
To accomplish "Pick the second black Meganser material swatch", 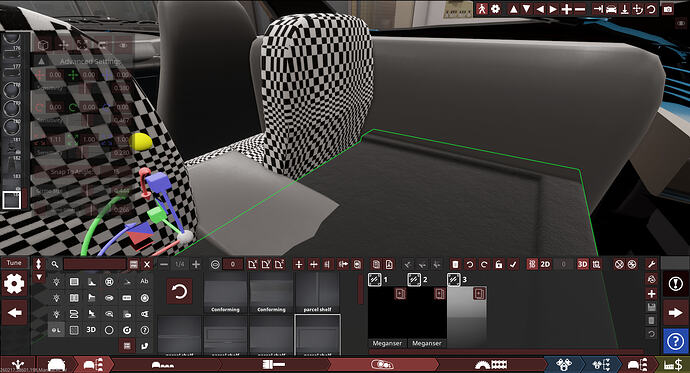I will 427,317.
